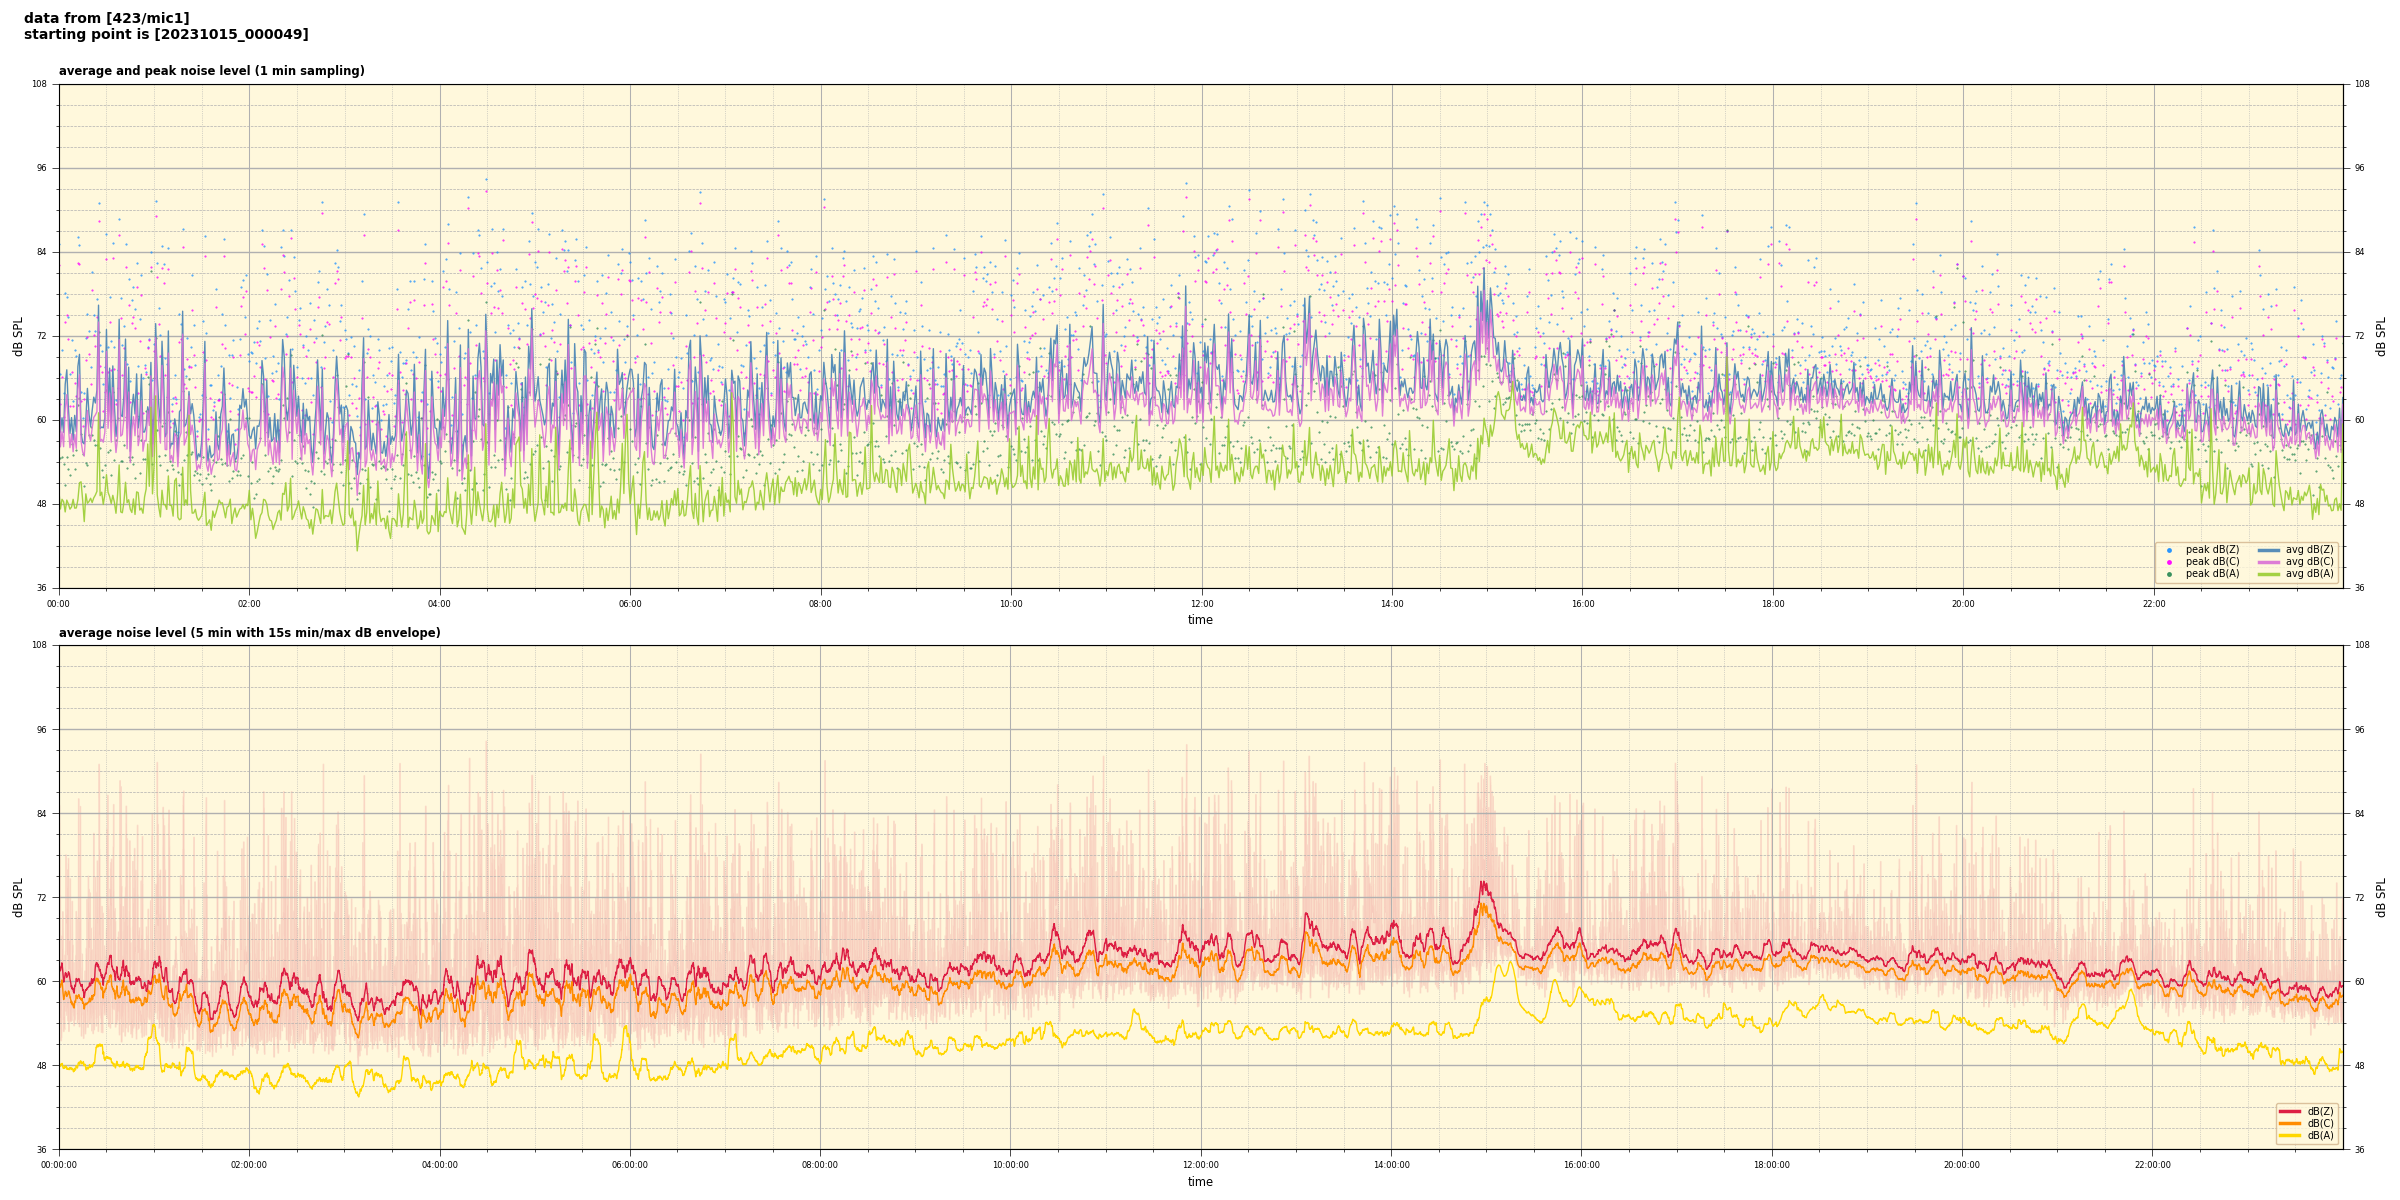Click the 'data from [423/mic1]' header text
Viewport: 2400px width, 1200px height.
[x=106, y=18]
